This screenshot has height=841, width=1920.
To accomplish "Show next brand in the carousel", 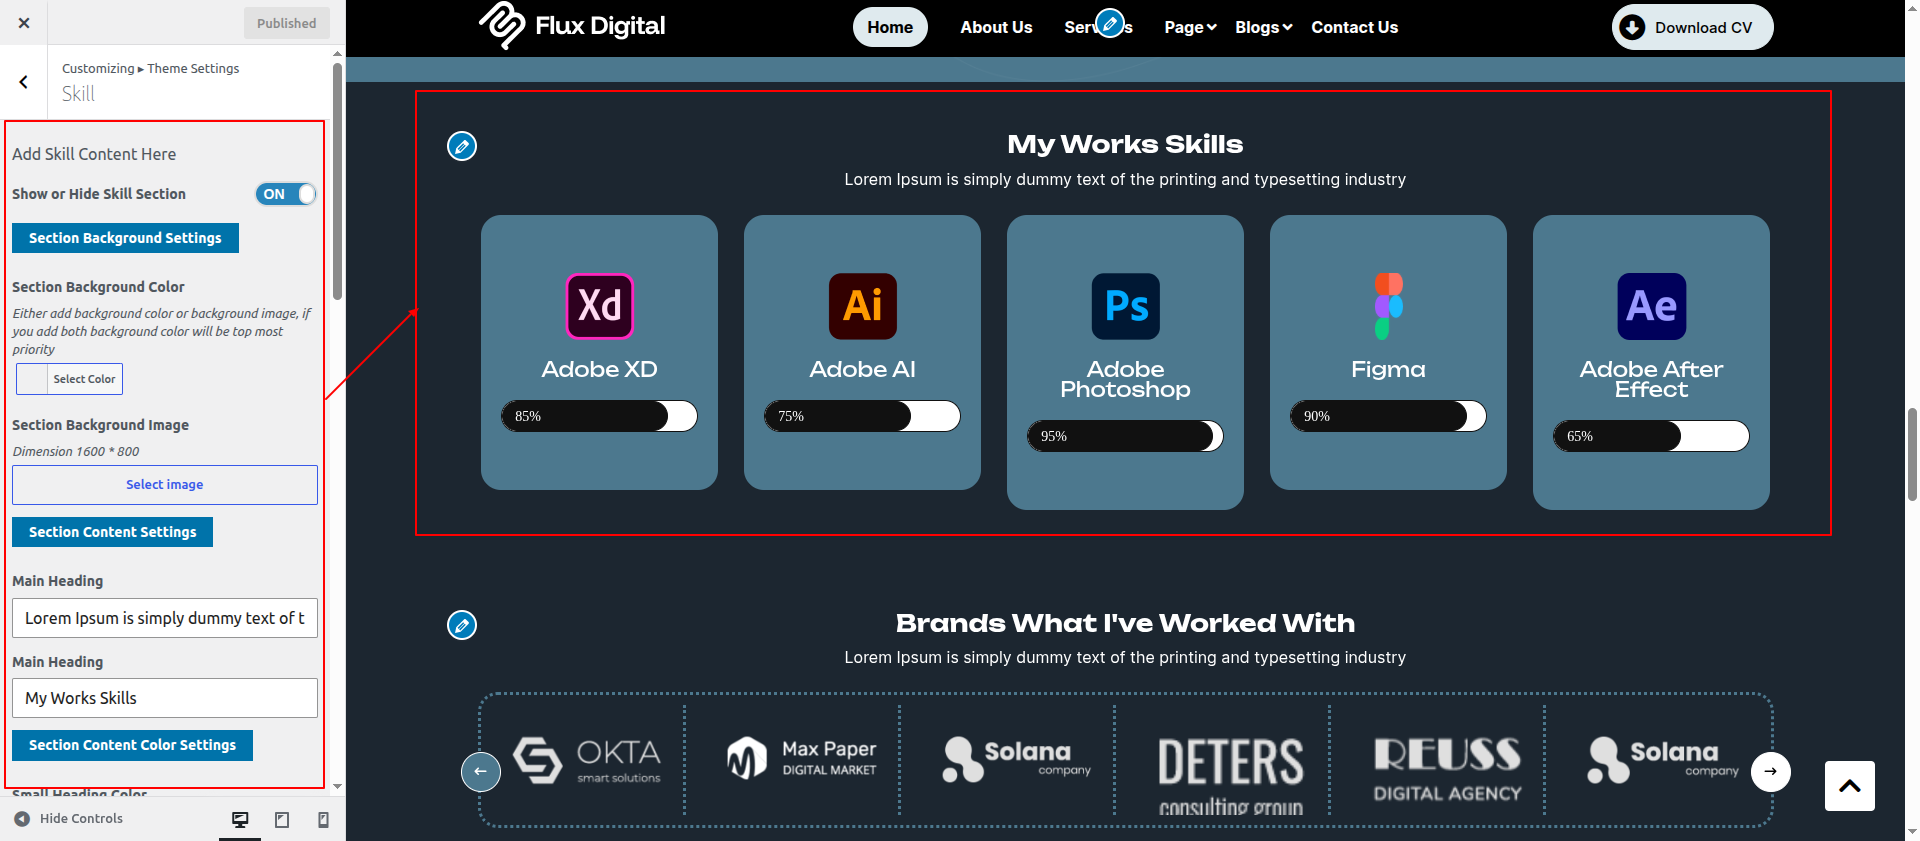I will 1771,771.
